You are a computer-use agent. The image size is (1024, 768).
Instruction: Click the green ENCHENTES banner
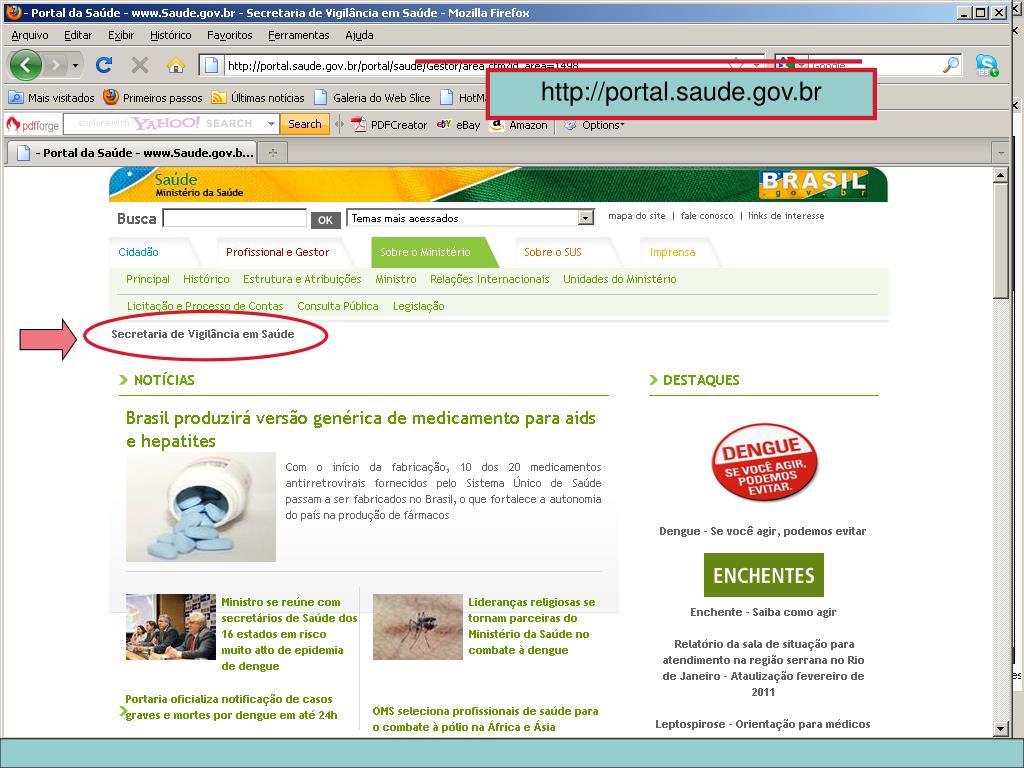[763, 575]
